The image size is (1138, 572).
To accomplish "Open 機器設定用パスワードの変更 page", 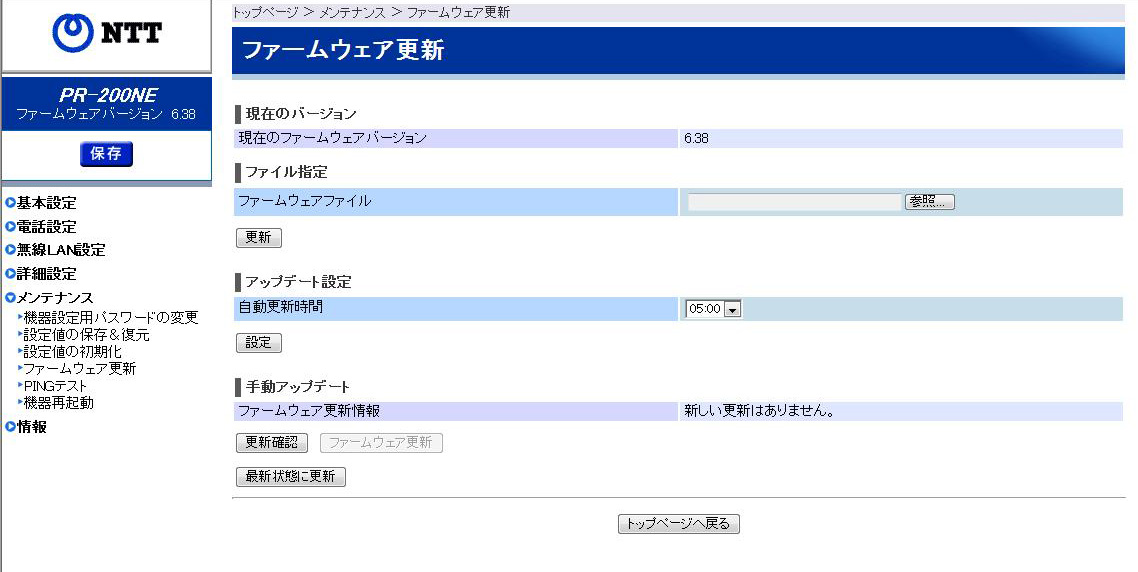I will click(x=110, y=318).
